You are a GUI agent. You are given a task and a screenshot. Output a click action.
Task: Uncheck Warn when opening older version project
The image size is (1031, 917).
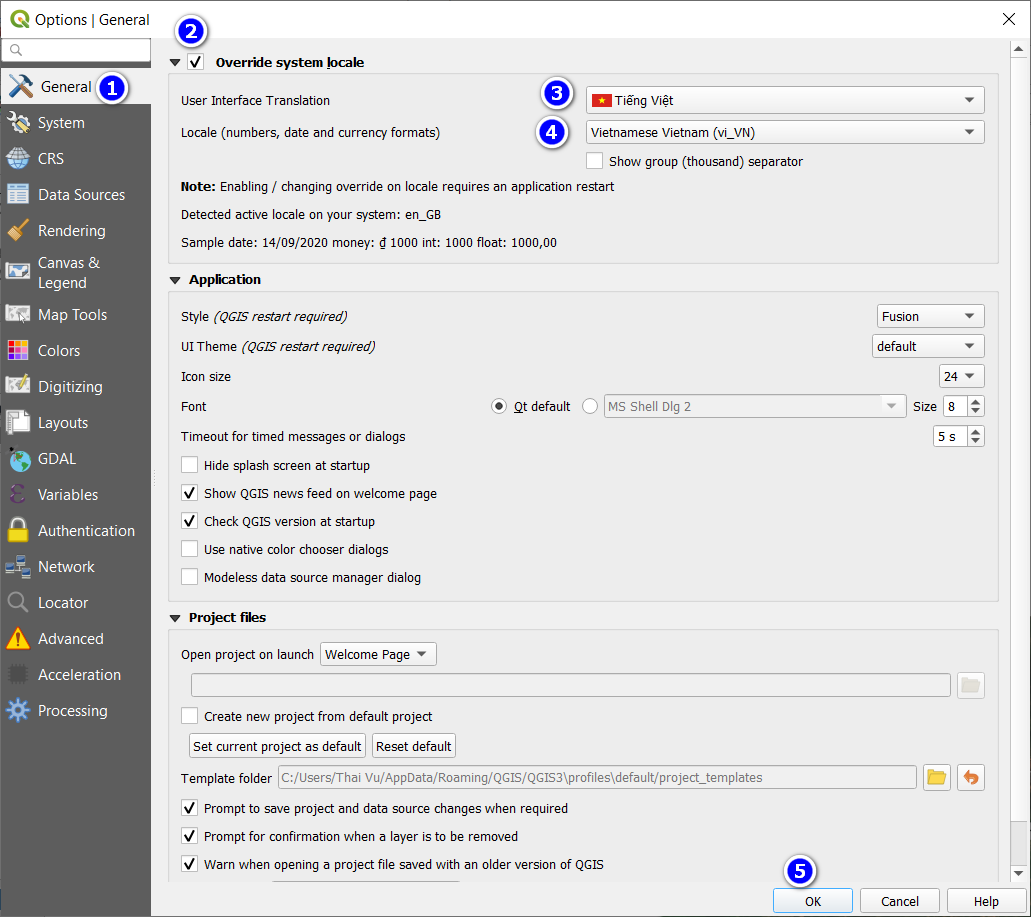click(x=189, y=864)
